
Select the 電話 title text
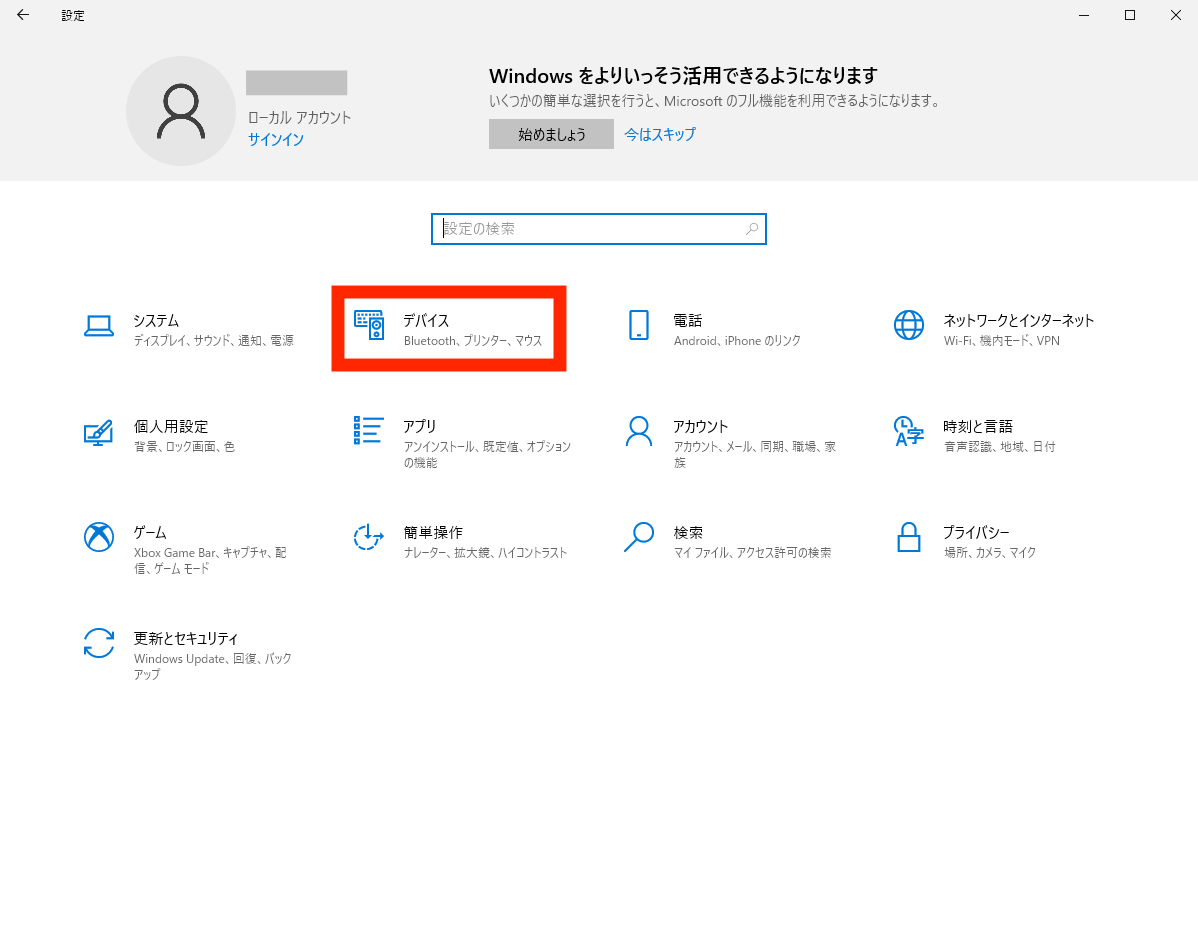(x=688, y=320)
